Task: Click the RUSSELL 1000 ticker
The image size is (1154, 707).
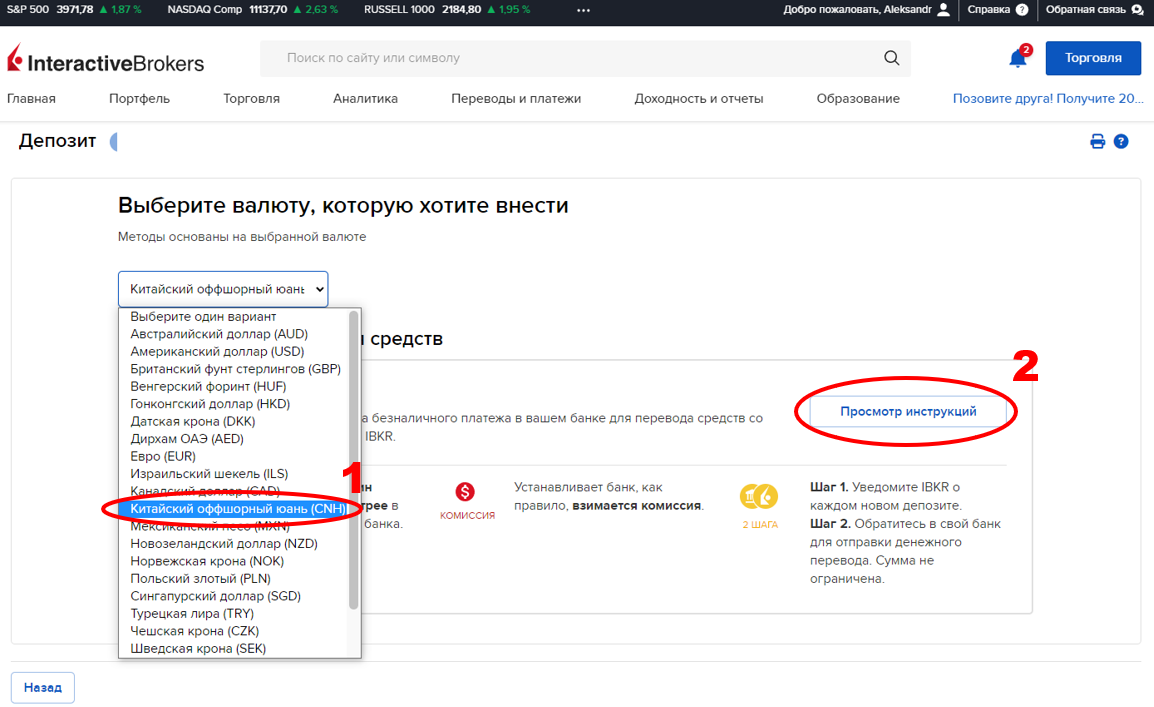Action: (x=447, y=10)
